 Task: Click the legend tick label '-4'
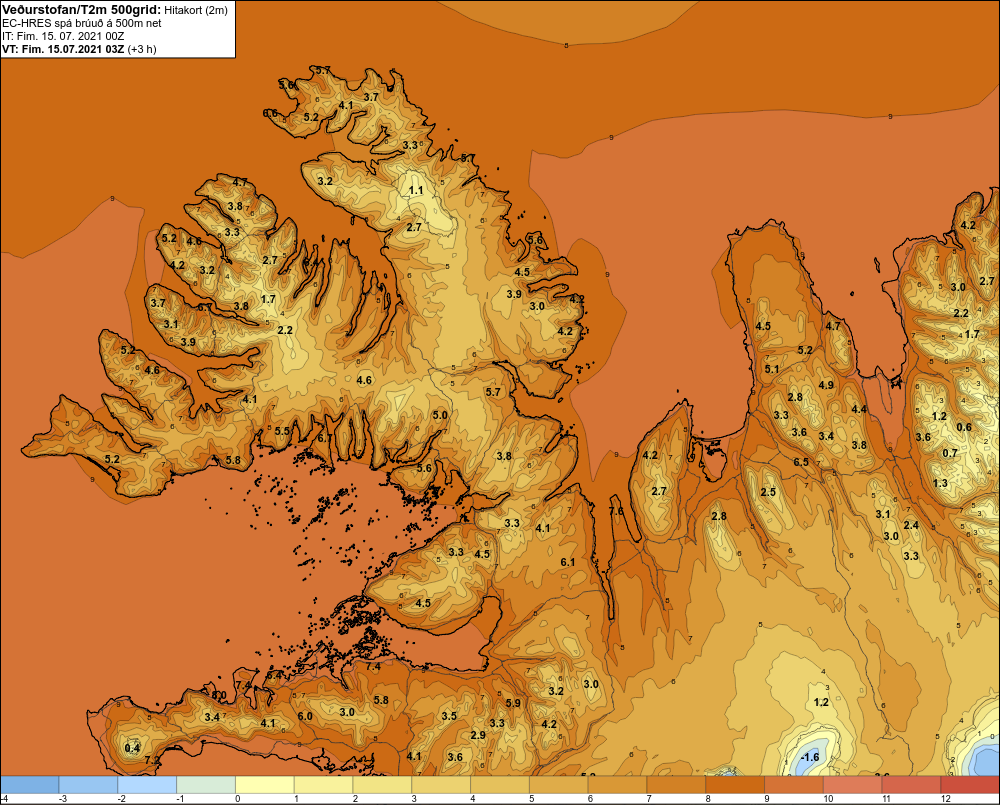coord(4,799)
